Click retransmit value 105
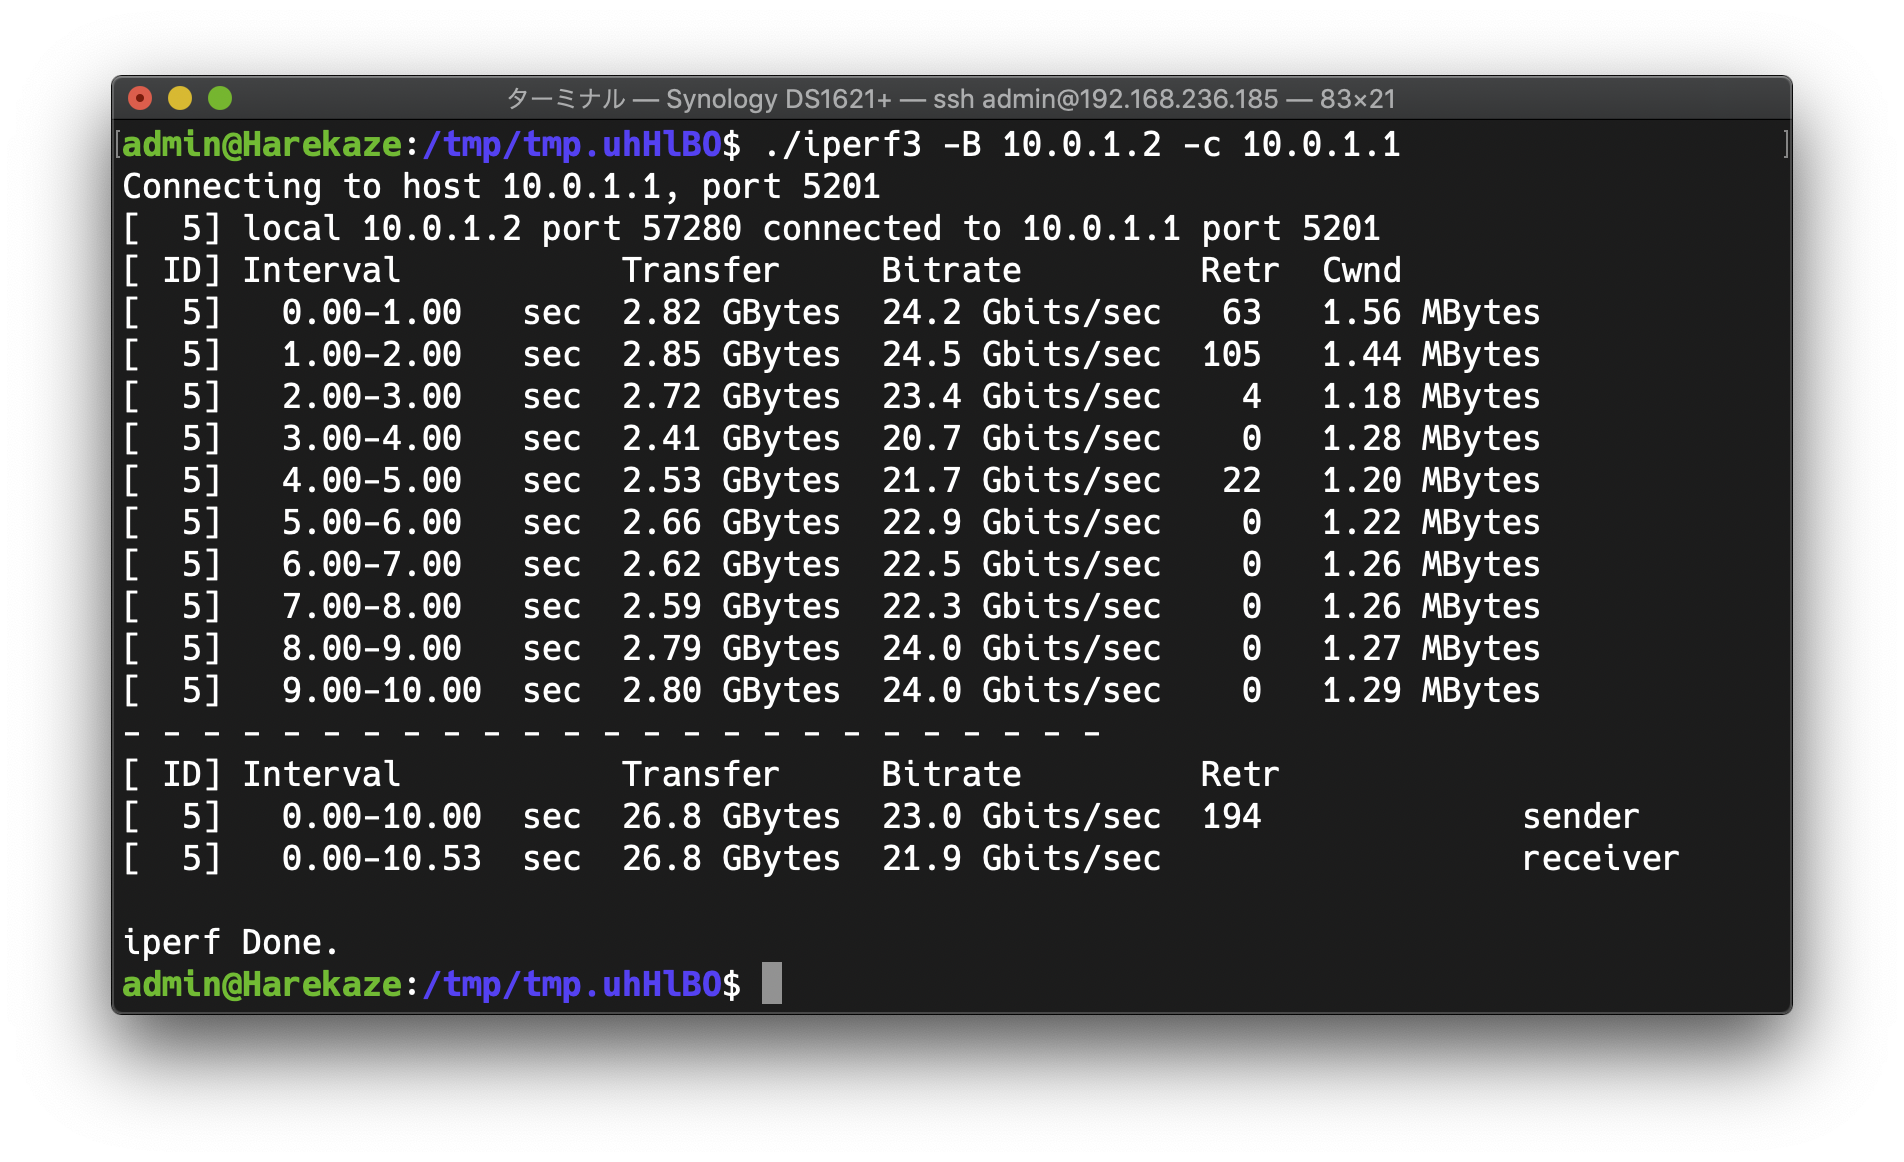1904x1162 pixels. pyautogui.click(x=1231, y=355)
